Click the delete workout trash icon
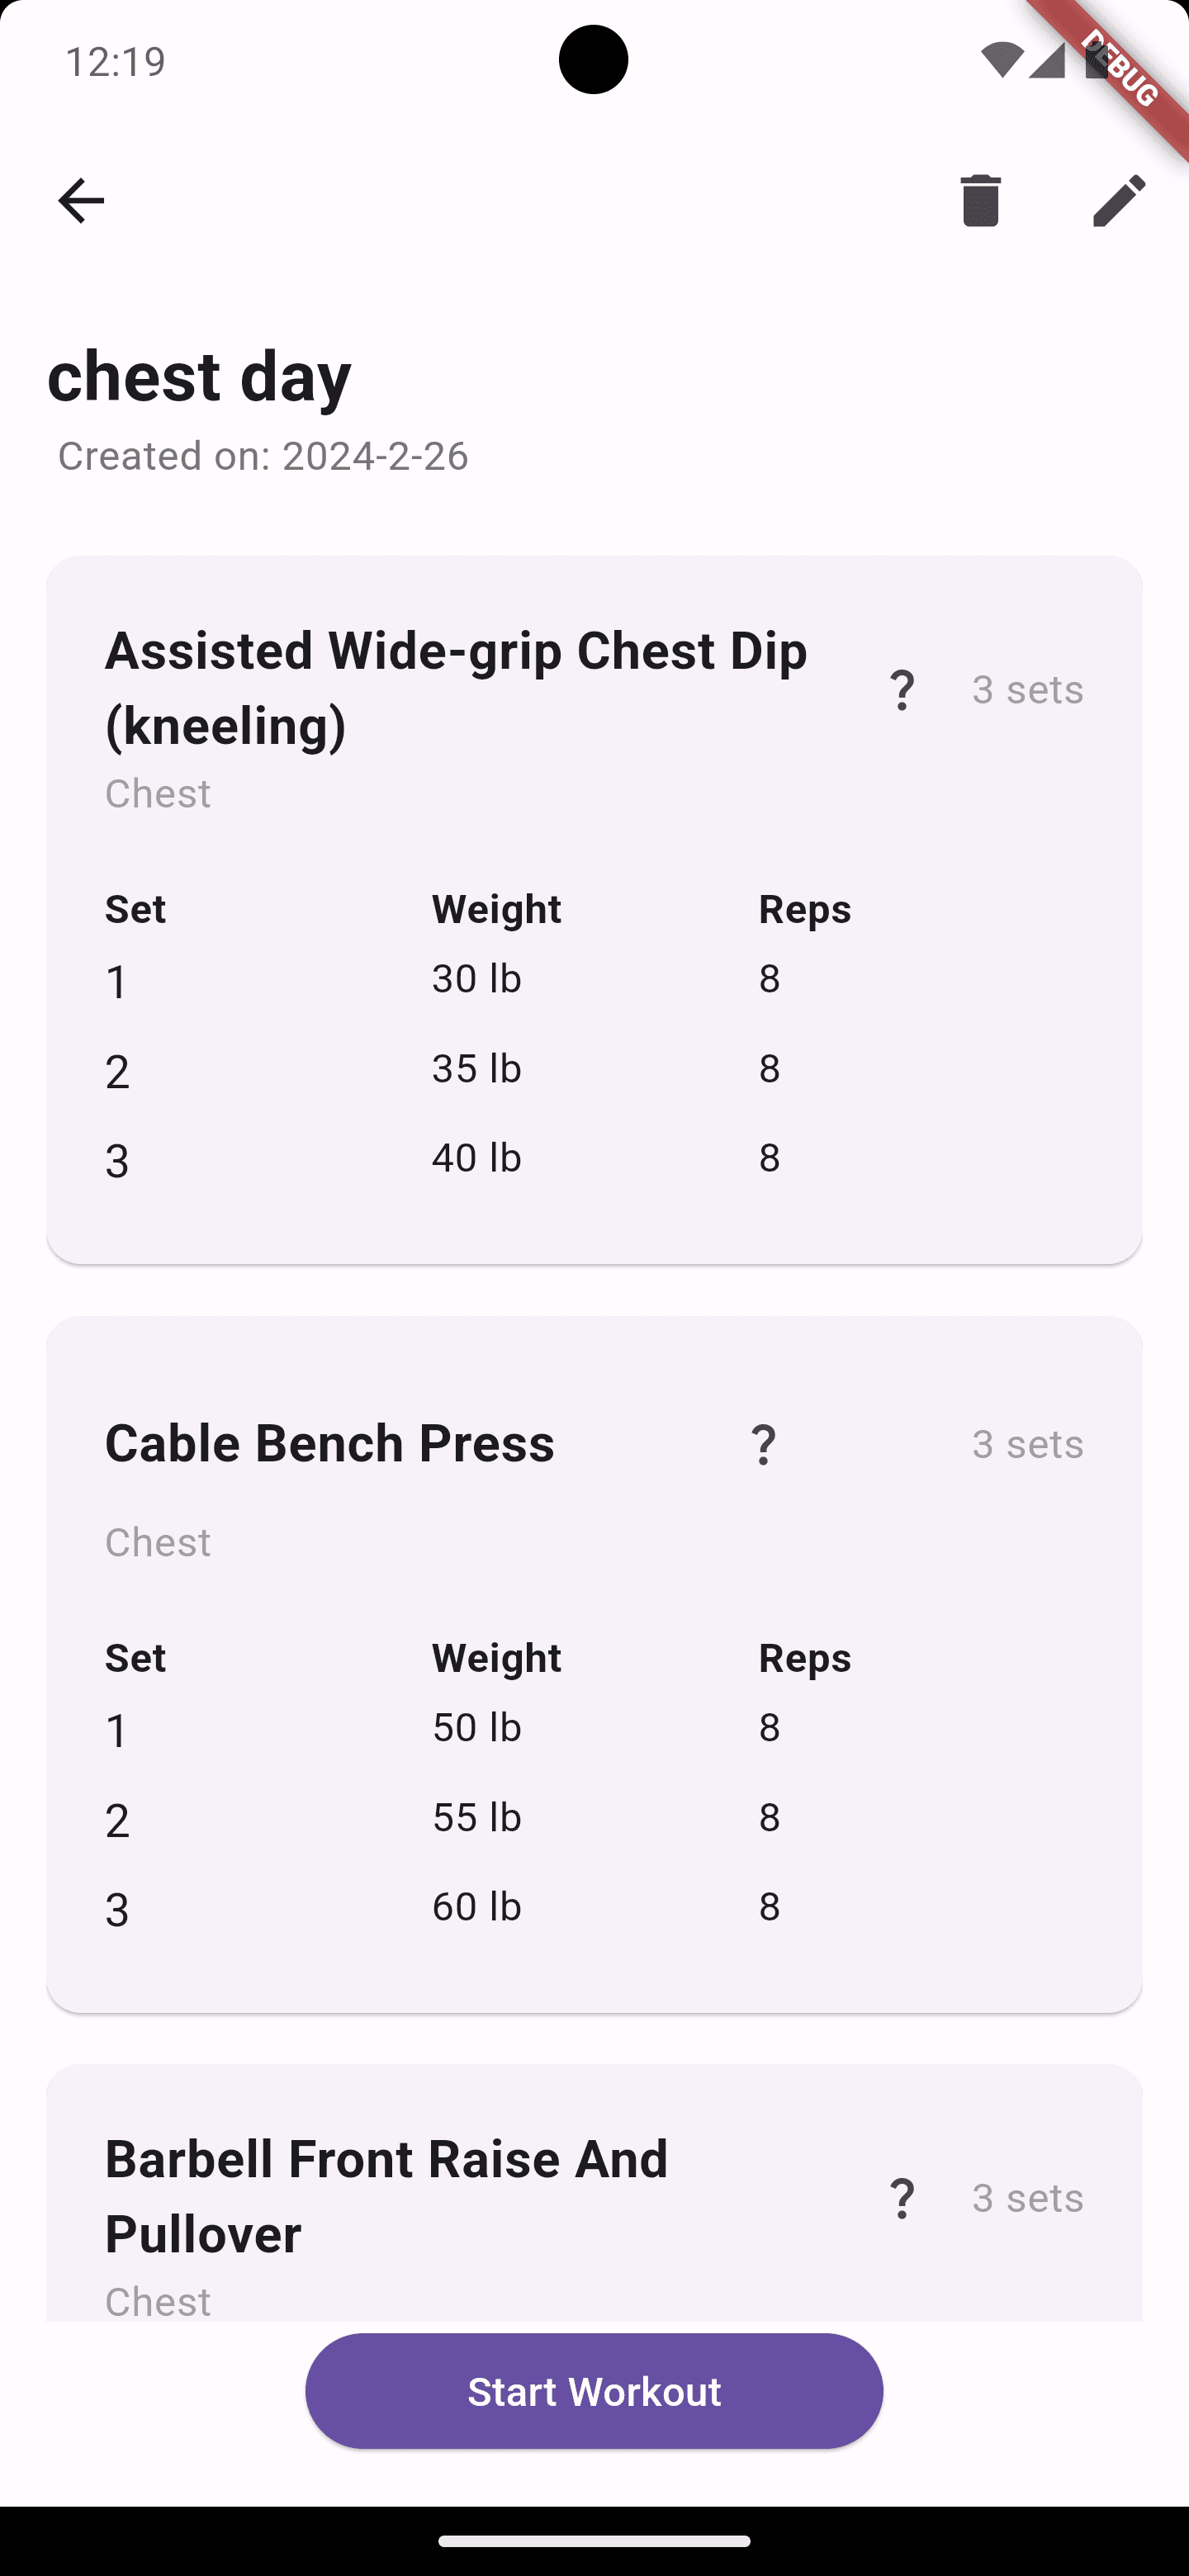Image resolution: width=1189 pixels, height=2576 pixels. [980, 201]
